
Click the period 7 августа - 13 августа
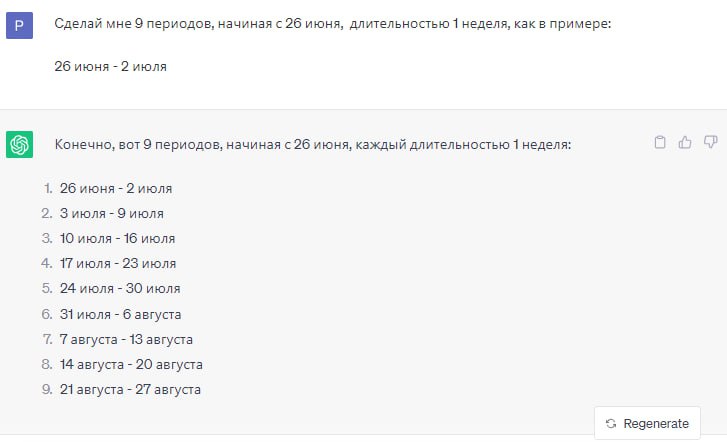point(126,339)
